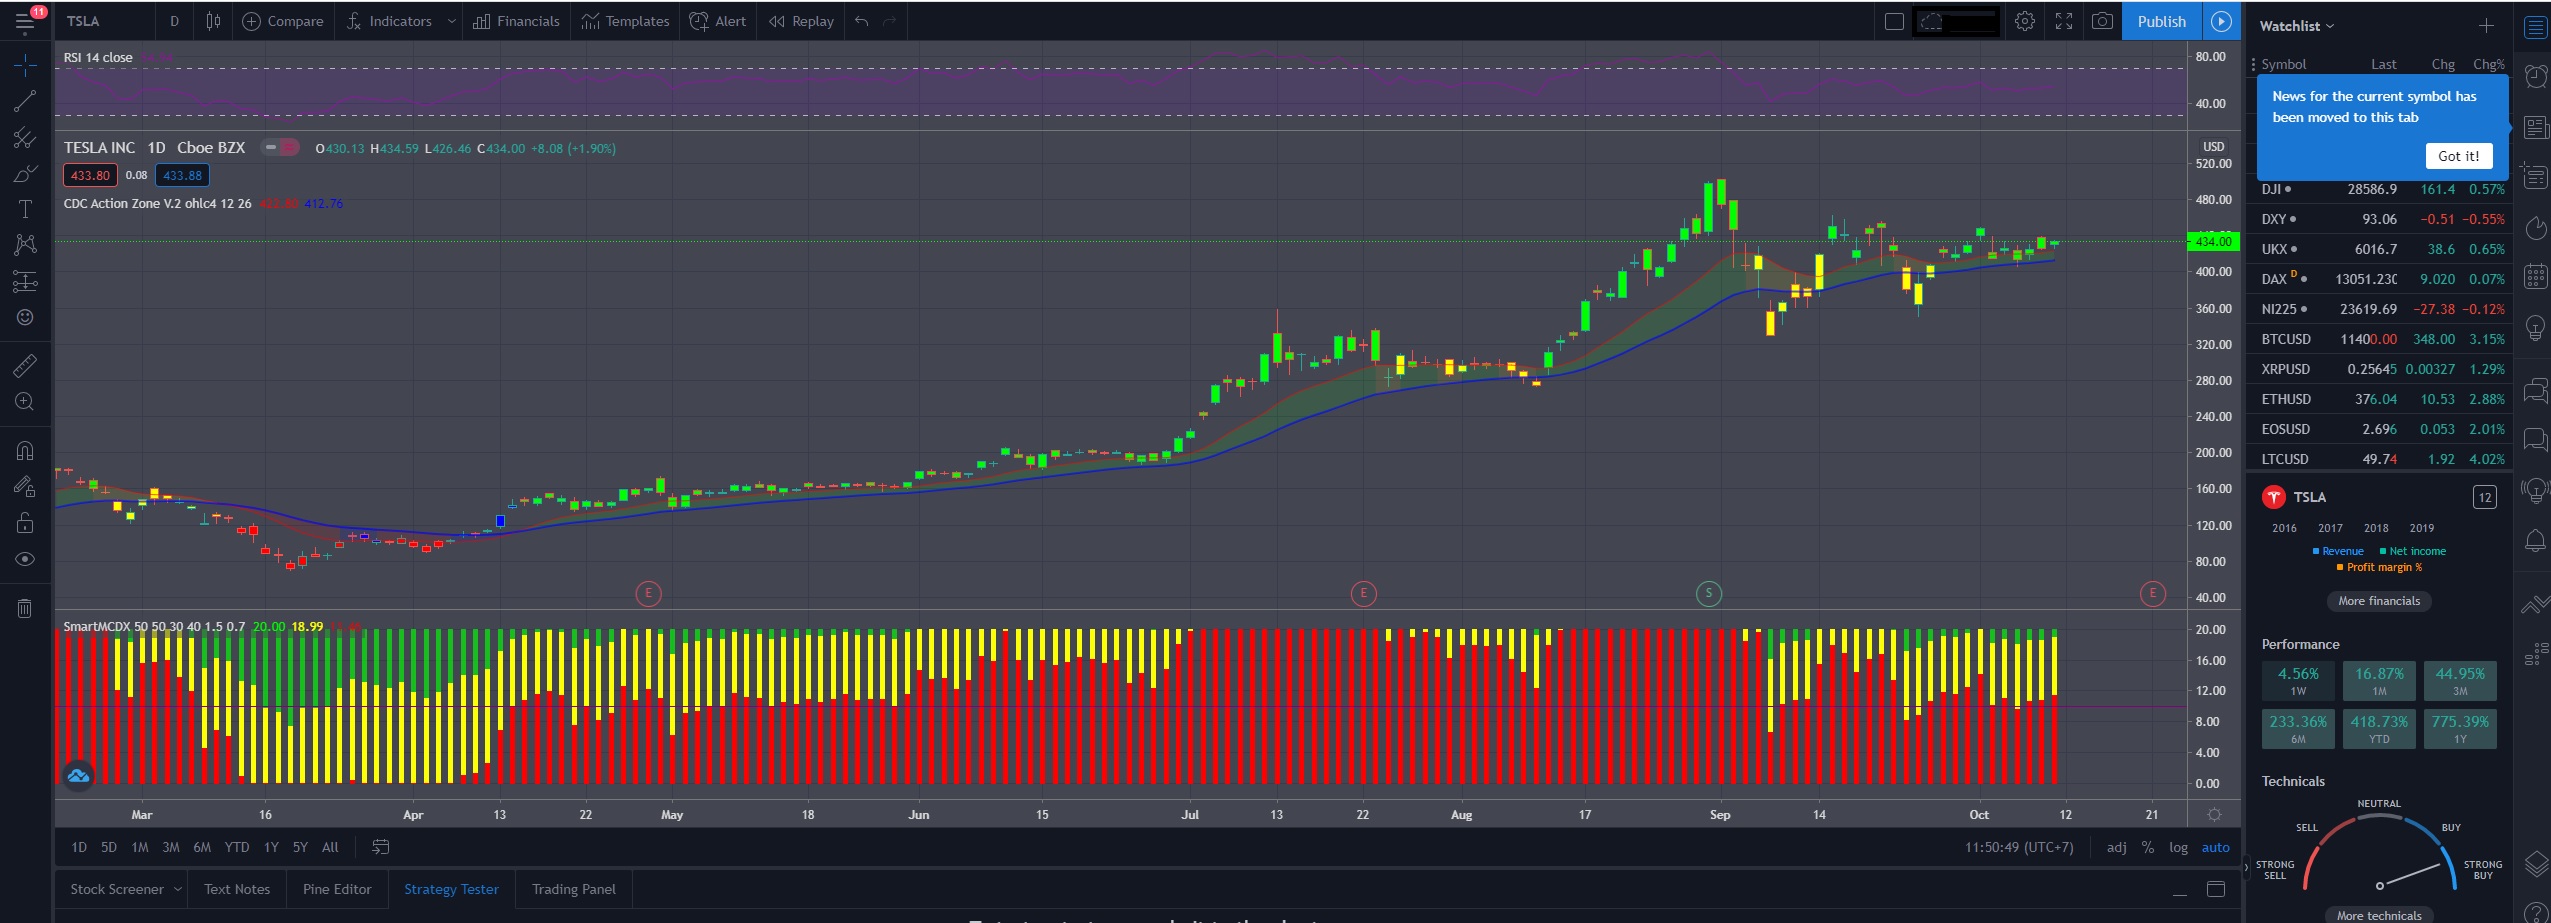This screenshot has height=923, width=2551.
Task: Open the layout selection square icon
Action: [x=1894, y=21]
